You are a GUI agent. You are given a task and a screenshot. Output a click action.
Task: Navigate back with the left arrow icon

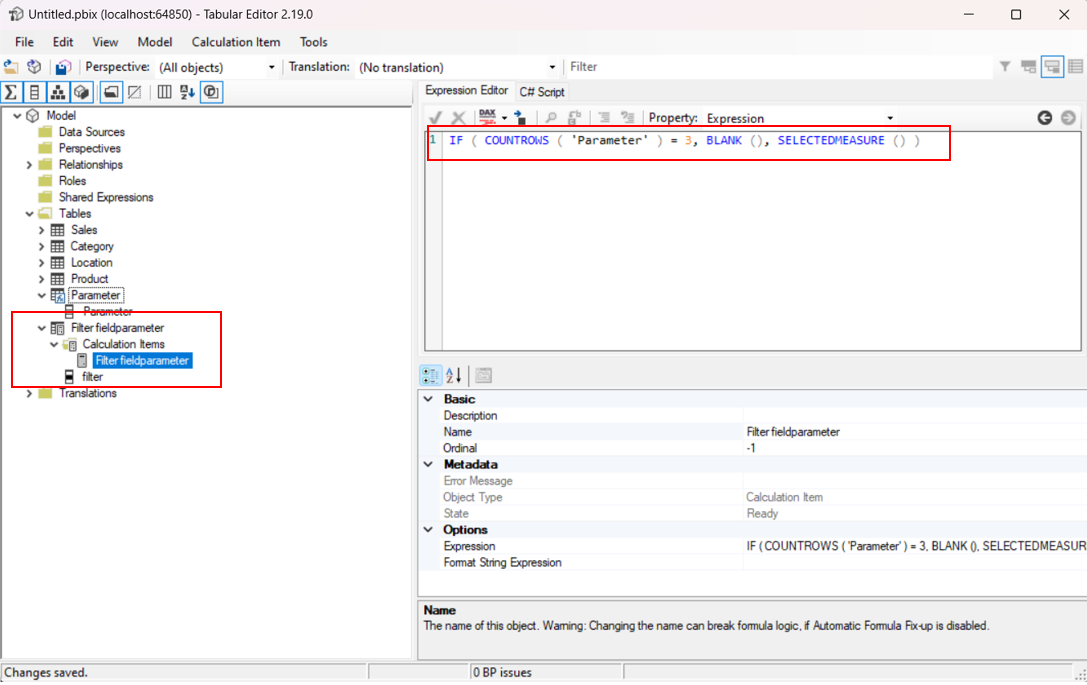click(x=1045, y=118)
